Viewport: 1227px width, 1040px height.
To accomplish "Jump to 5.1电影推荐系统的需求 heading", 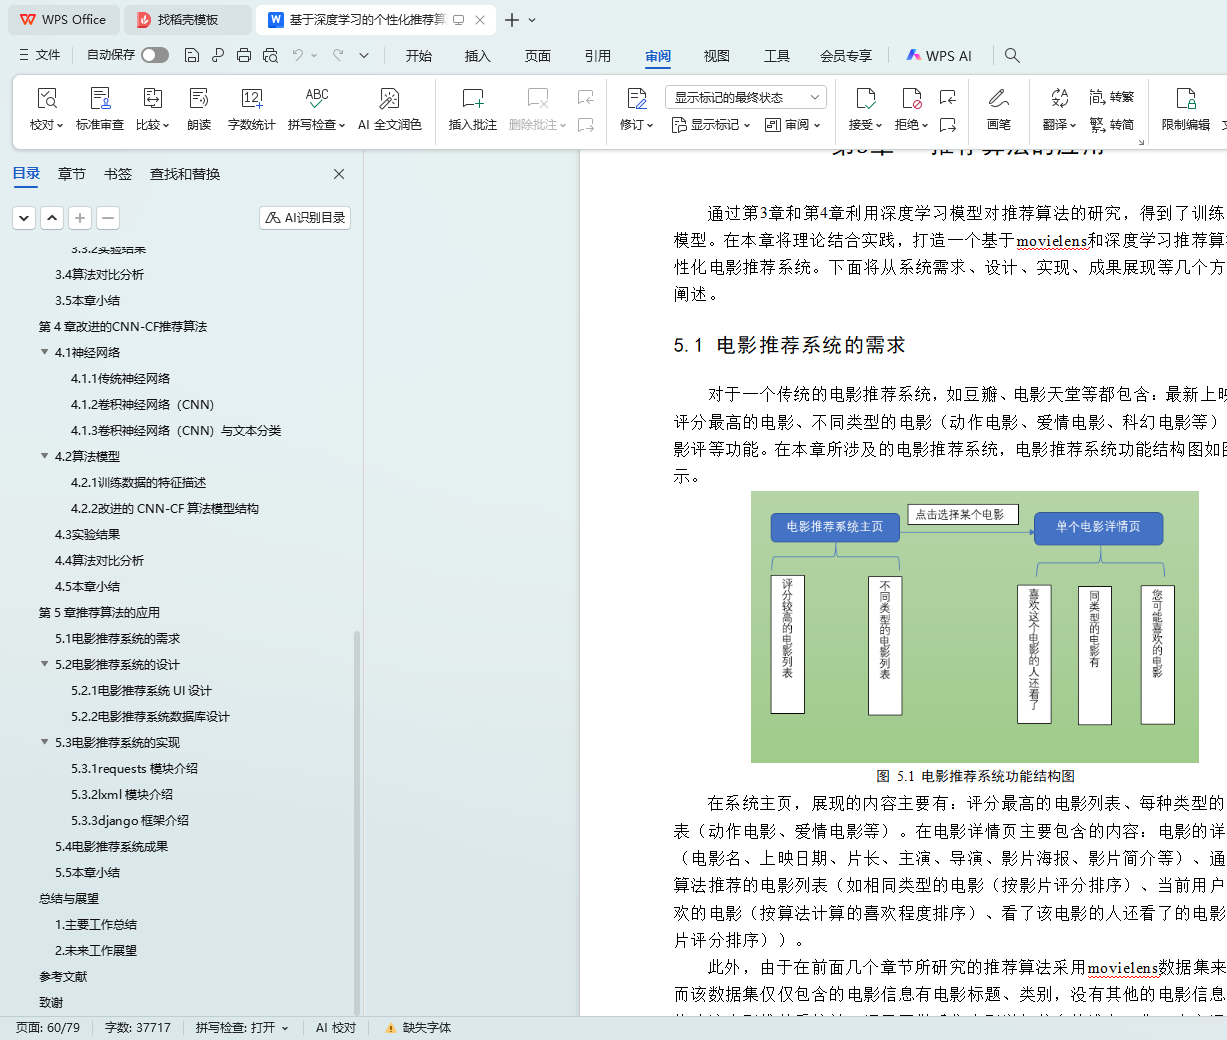I will point(117,638).
